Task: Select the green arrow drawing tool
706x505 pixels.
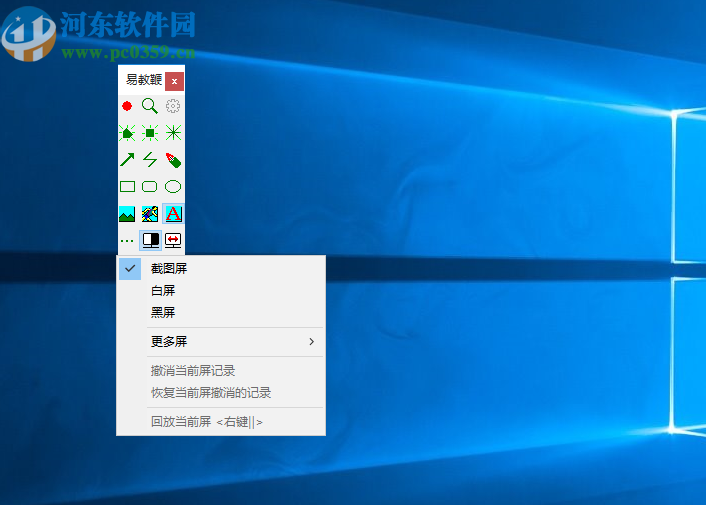Action: (127, 159)
